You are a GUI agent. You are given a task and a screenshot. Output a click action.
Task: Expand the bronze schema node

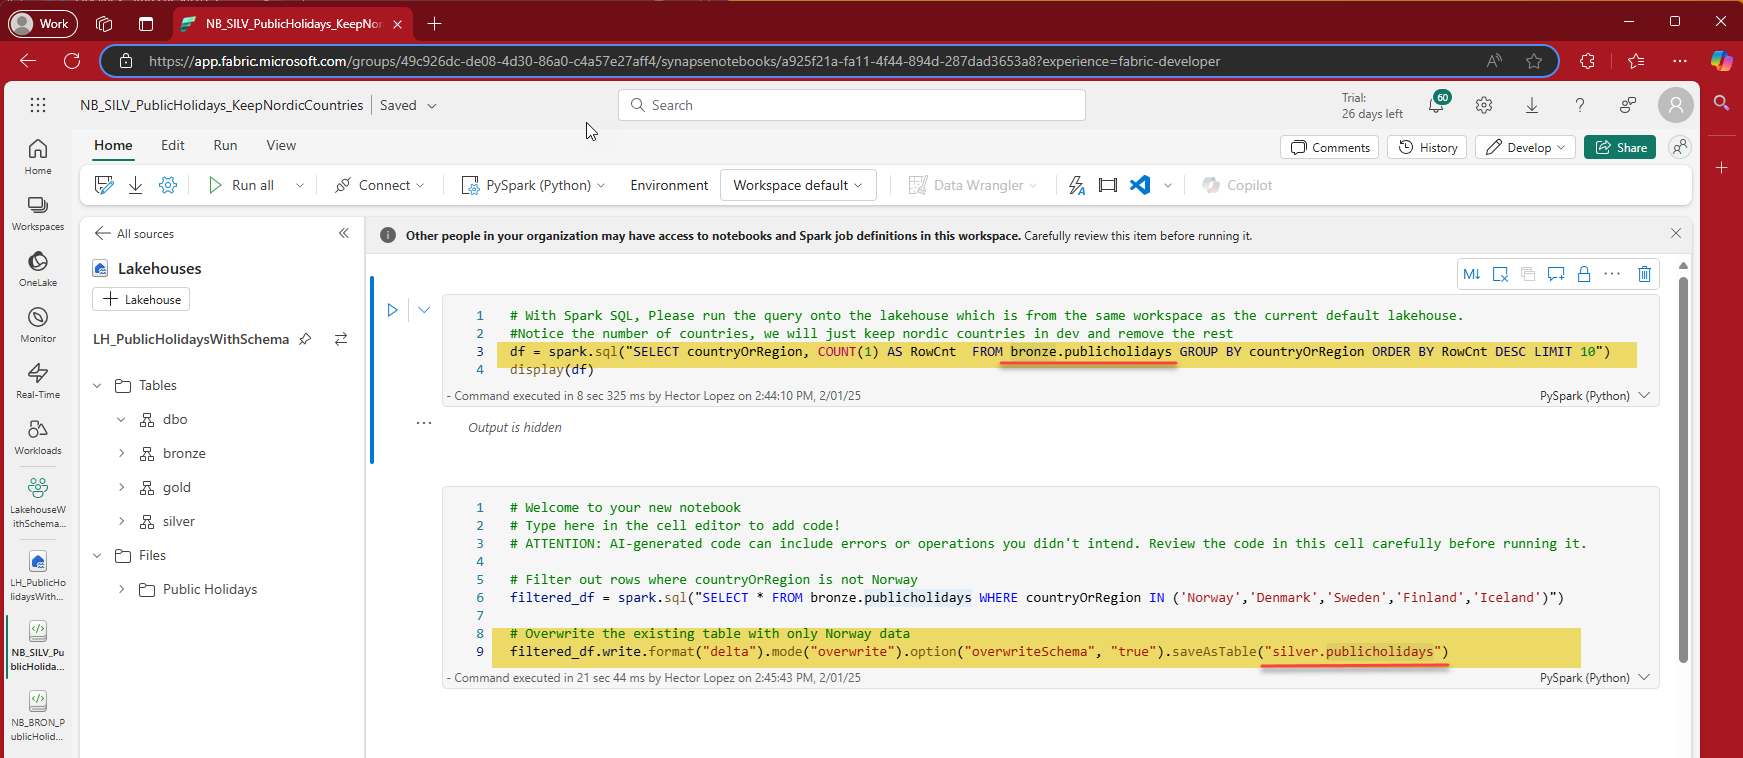pyautogui.click(x=122, y=453)
